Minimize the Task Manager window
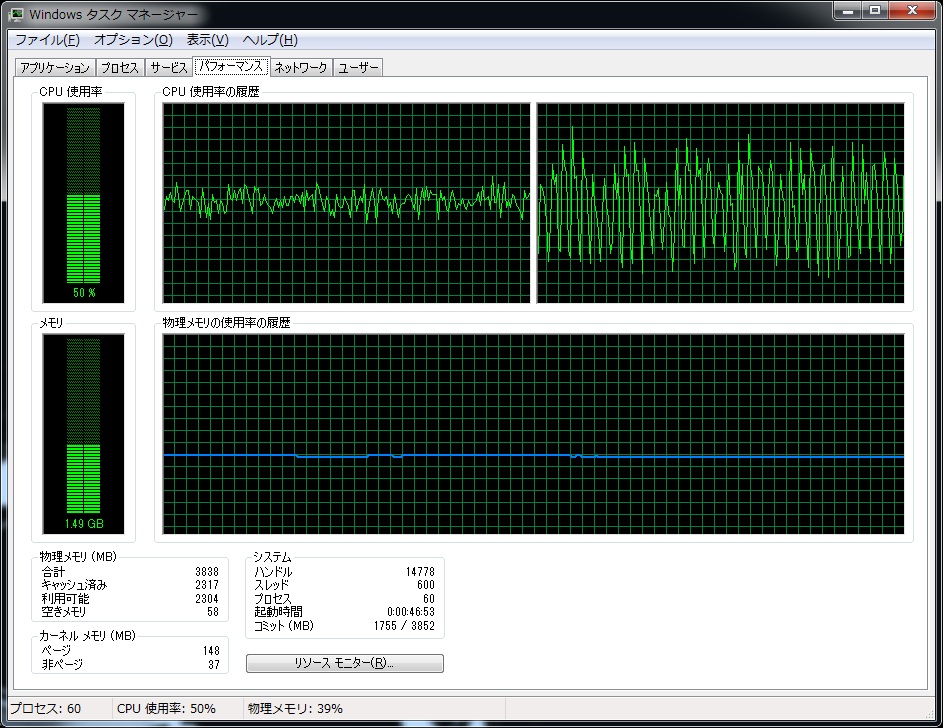Image resolution: width=943 pixels, height=728 pixels. pyautogui.click(x=848, y=10)
